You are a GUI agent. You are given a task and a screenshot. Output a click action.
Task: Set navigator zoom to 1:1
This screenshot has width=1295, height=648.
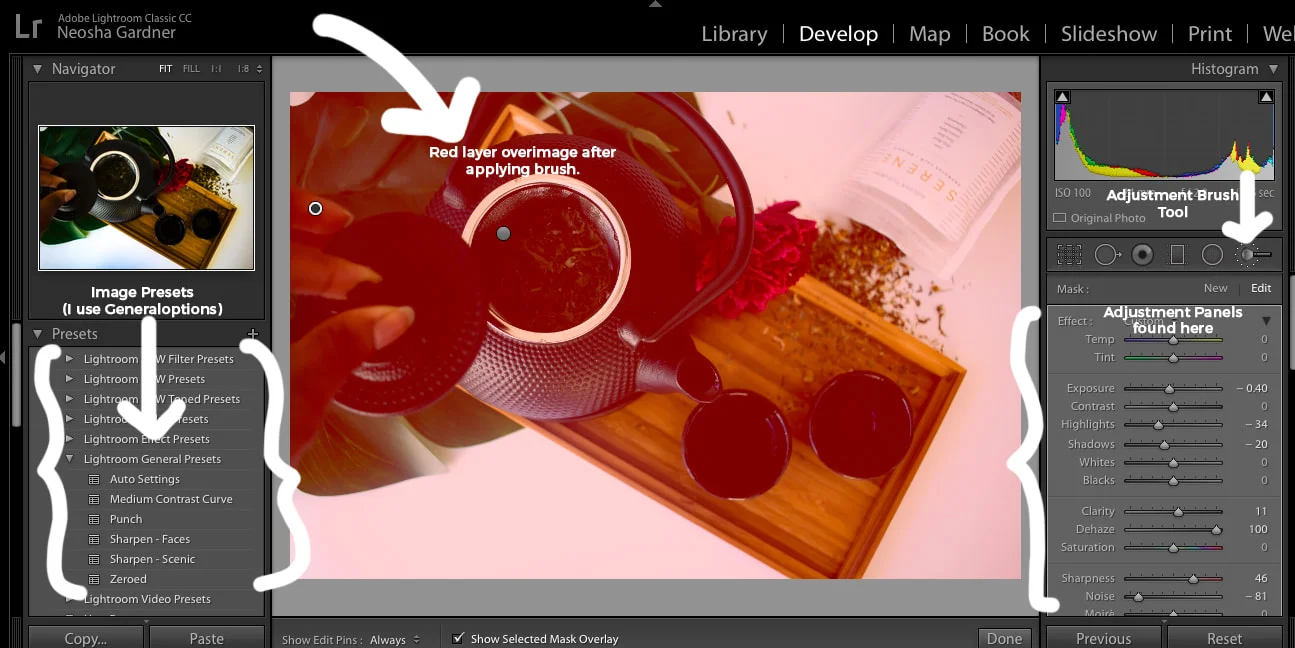point(216,69)
